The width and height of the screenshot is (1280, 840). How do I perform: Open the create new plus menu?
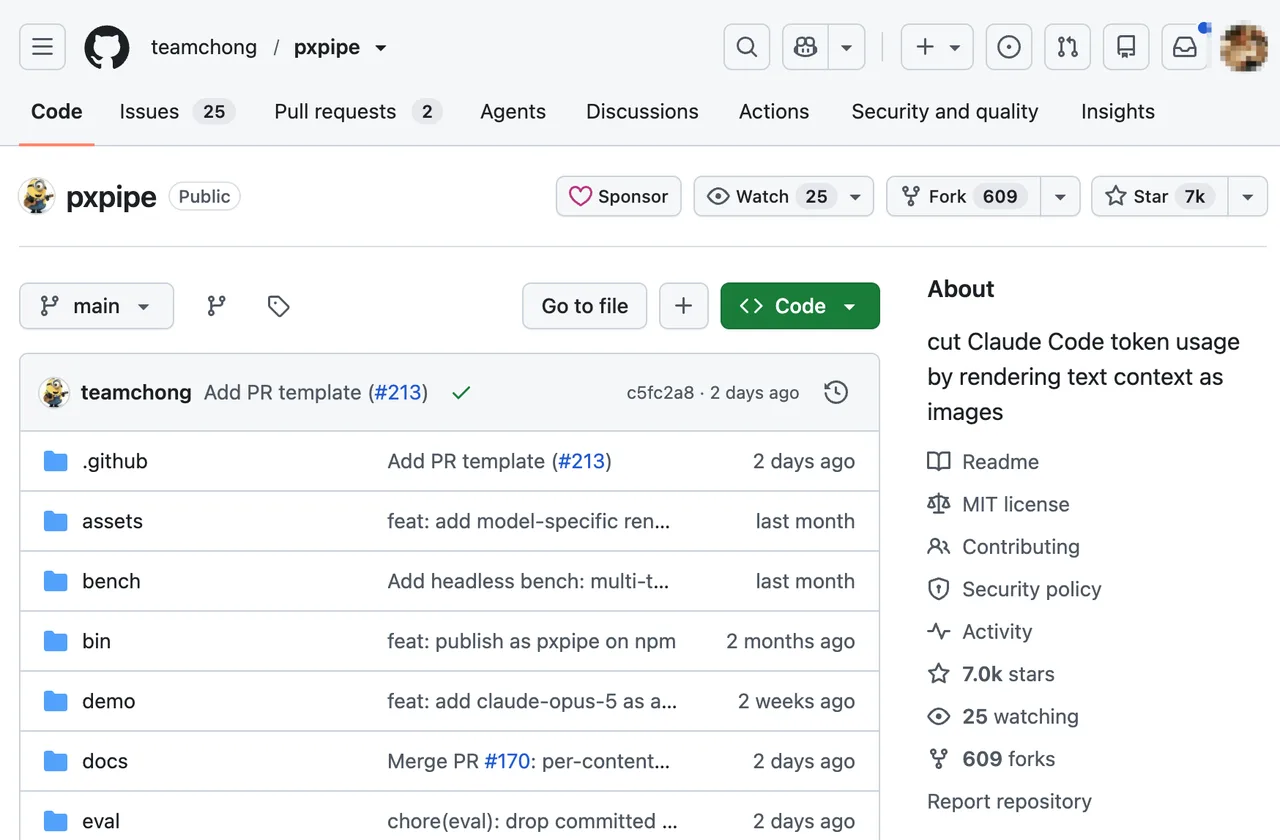pyautogui.click(x=937, y=47)
